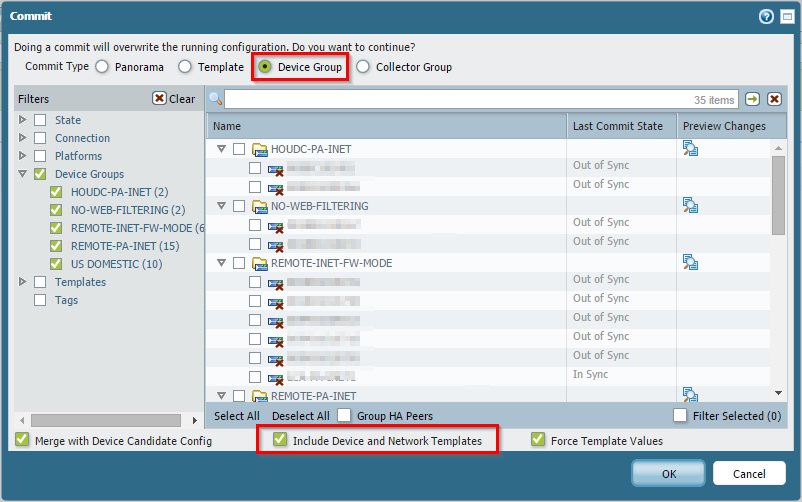Expand the Connection filter

click(x=23, y=138)
